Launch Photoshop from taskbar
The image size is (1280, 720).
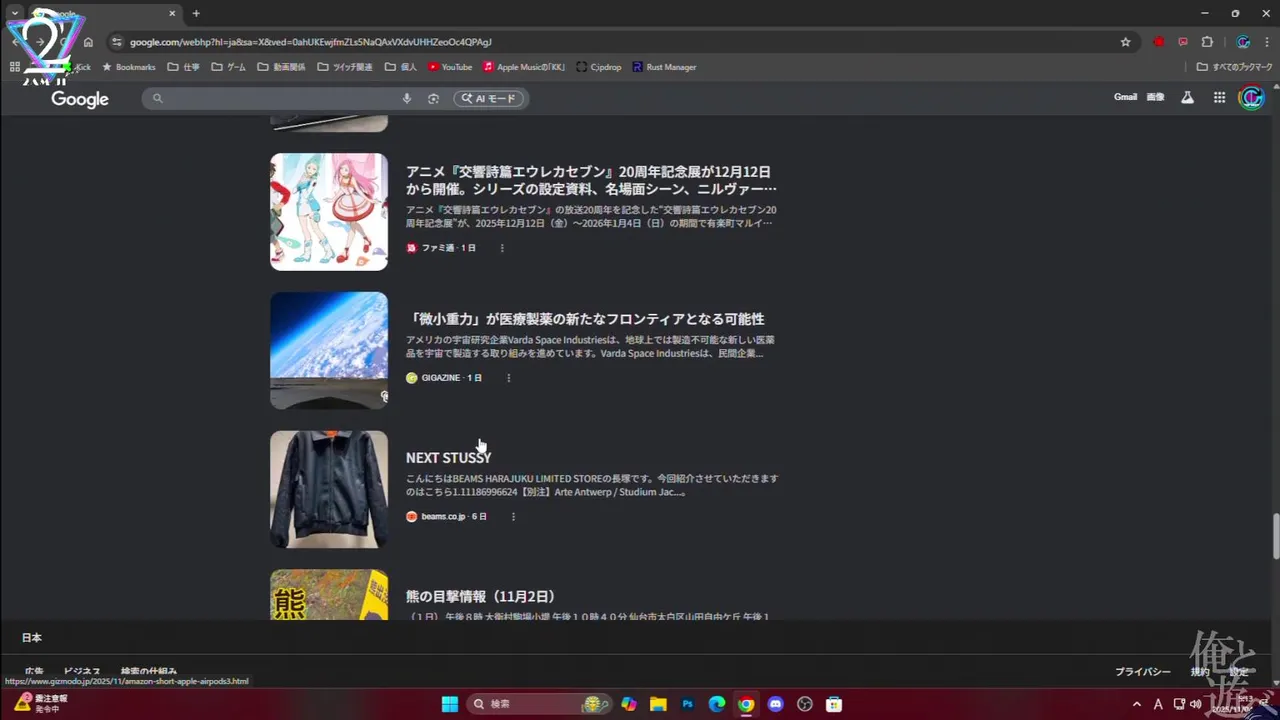tap(688, 704)
